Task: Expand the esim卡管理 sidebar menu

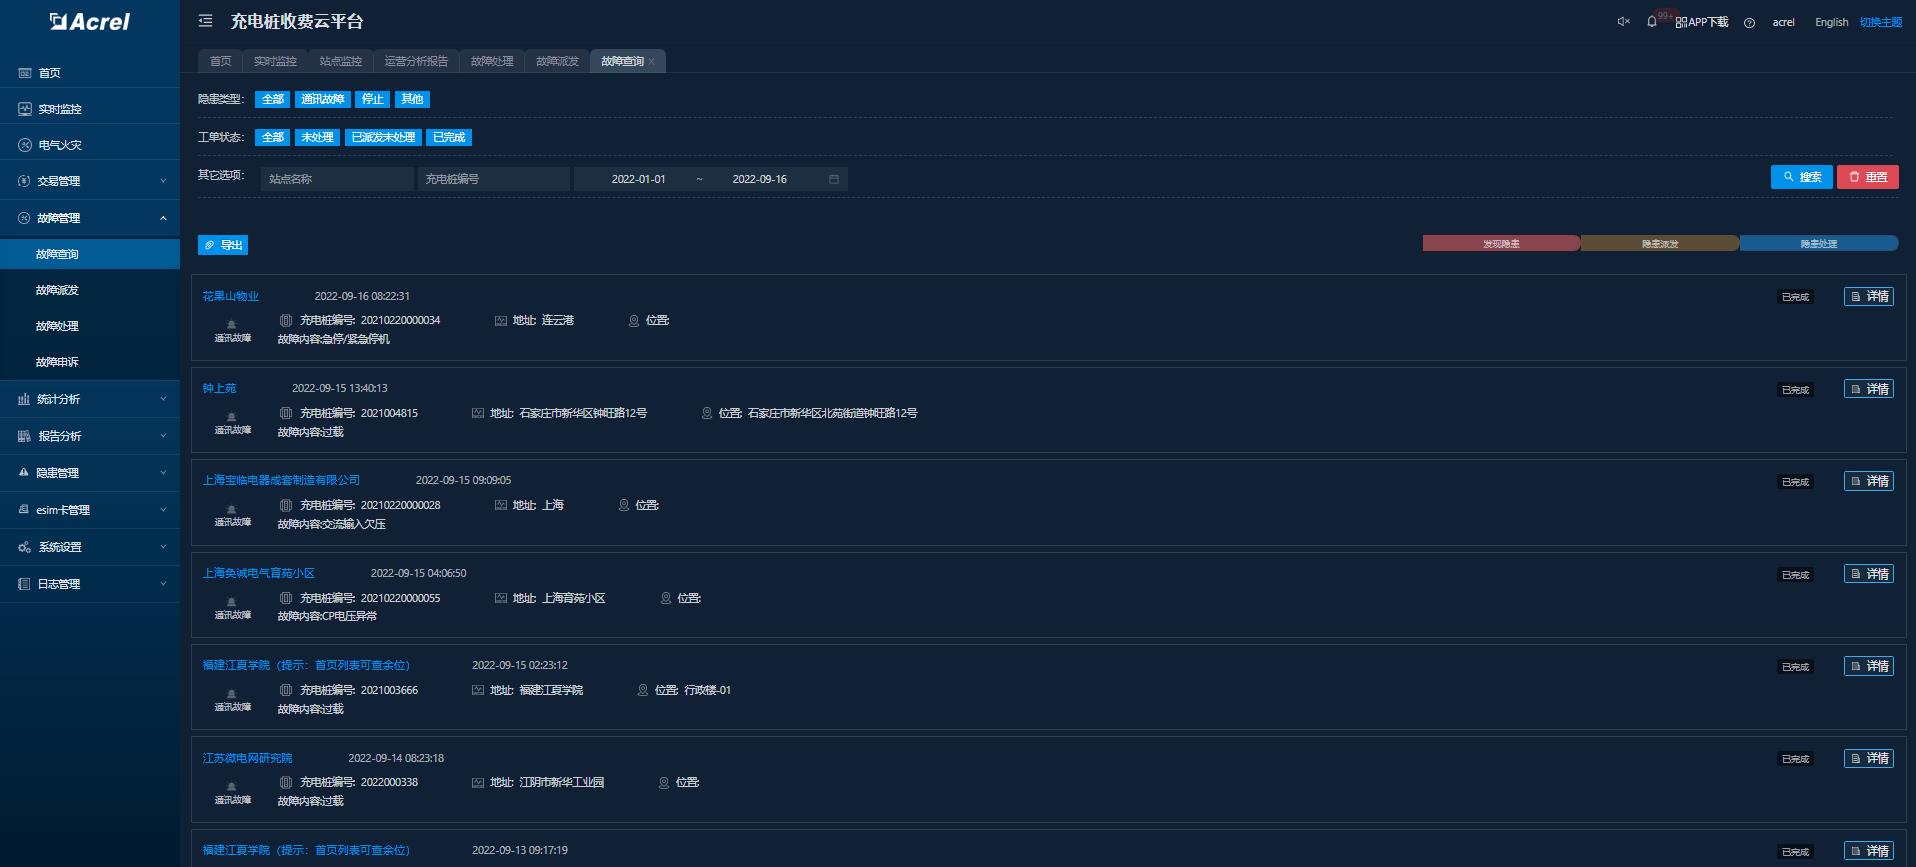Action: 90,510
